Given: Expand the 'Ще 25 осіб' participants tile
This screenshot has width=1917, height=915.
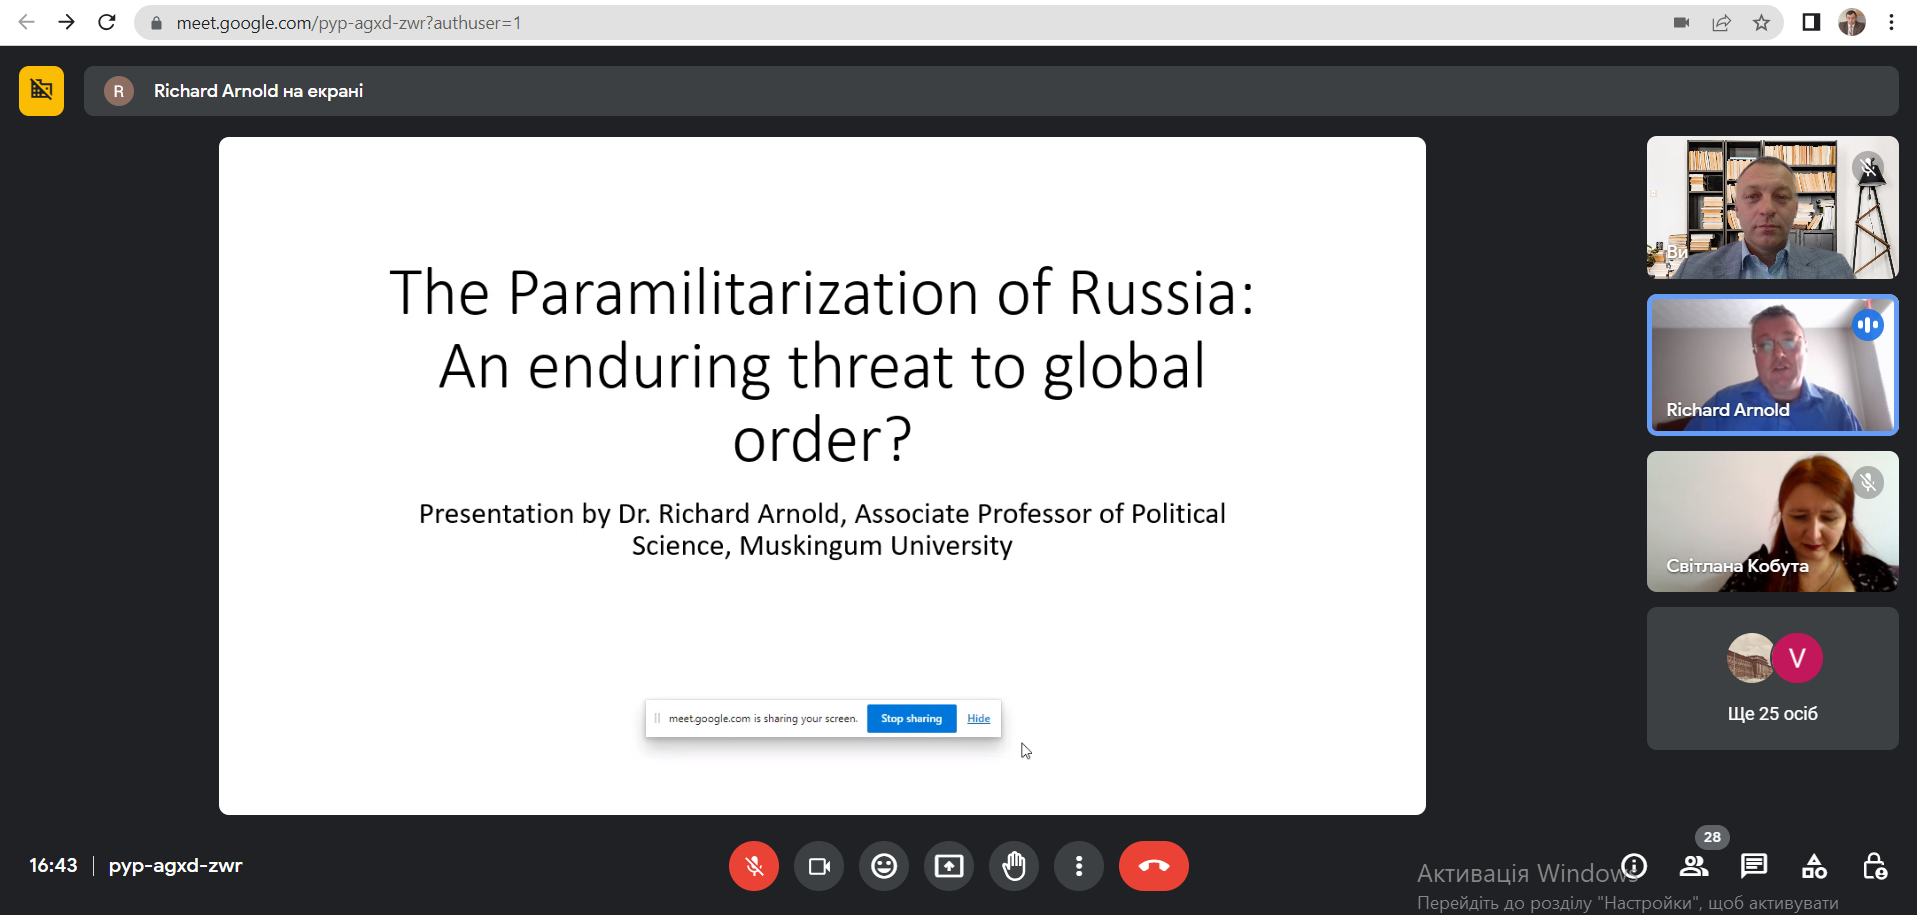Looking at the screenshot, I should pyautogui.click(x=1772, y=679).
